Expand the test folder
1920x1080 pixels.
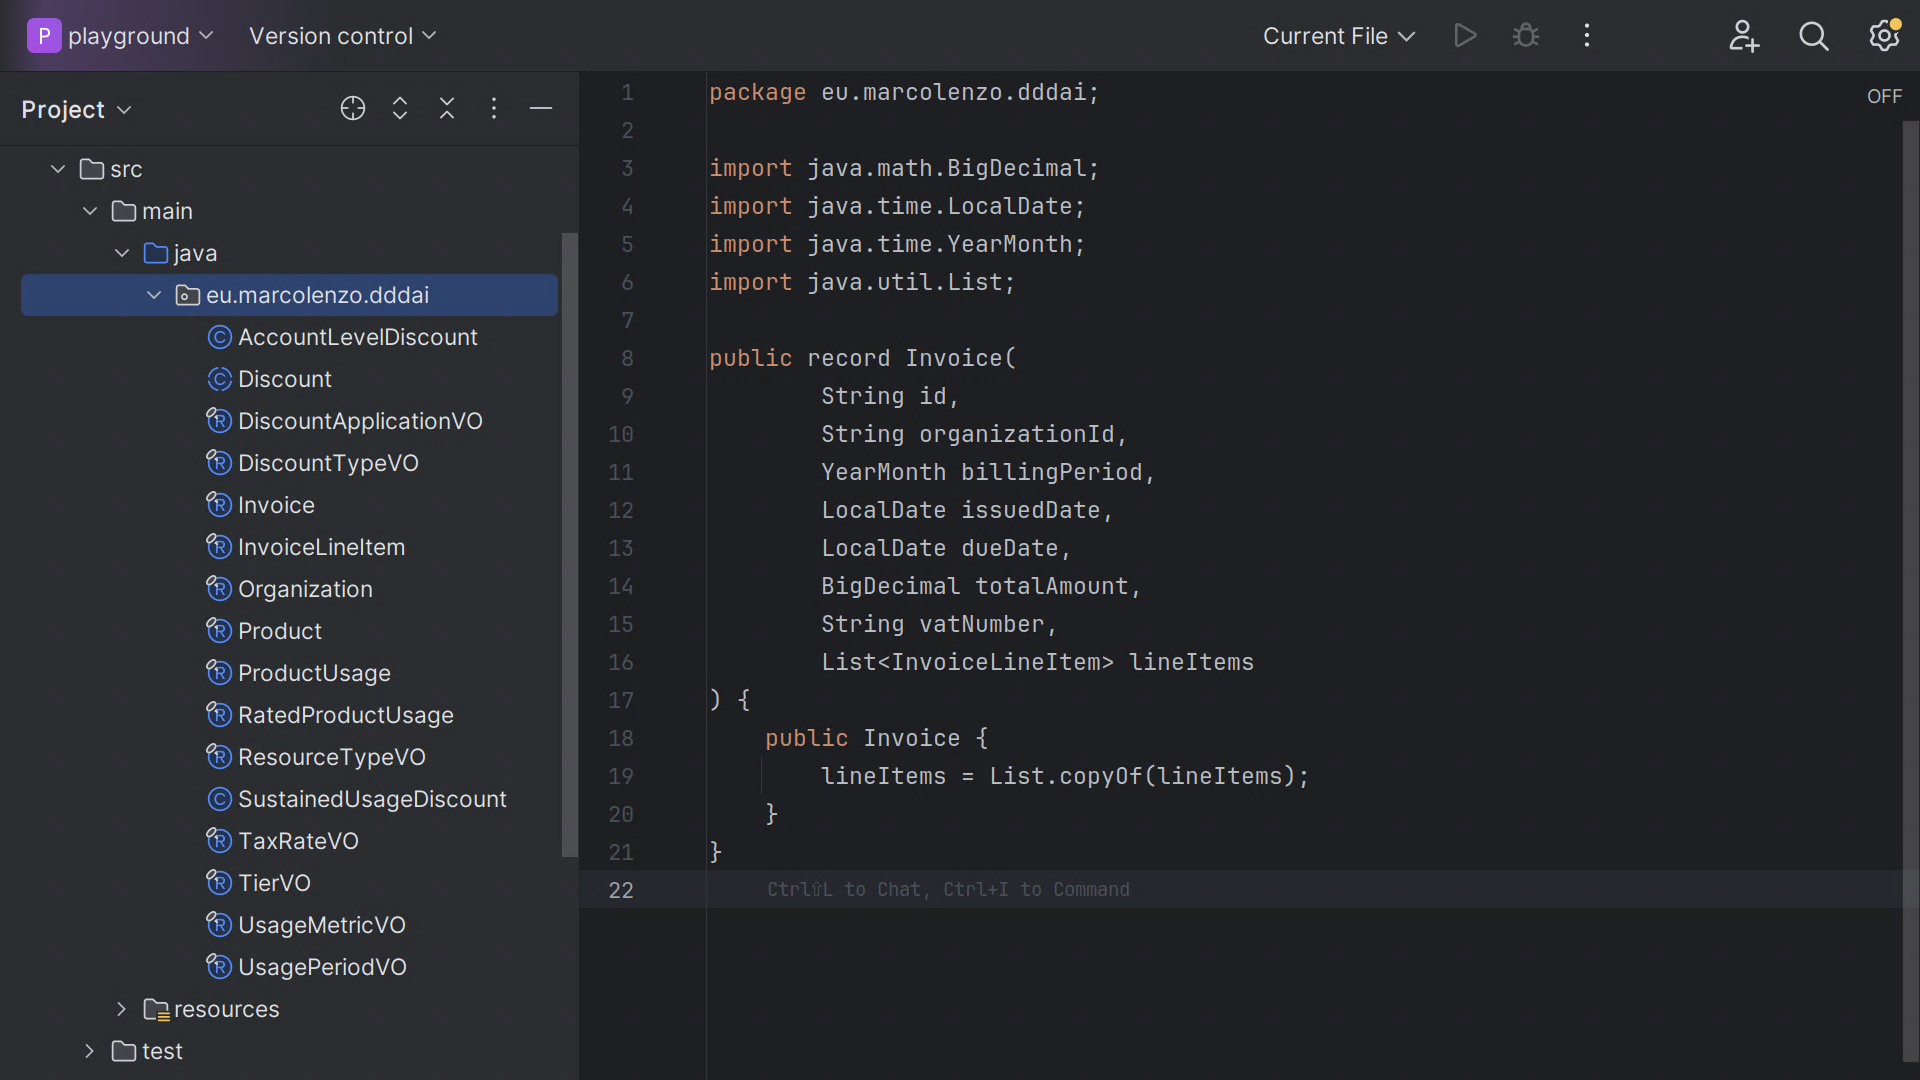pos(89,1051)
